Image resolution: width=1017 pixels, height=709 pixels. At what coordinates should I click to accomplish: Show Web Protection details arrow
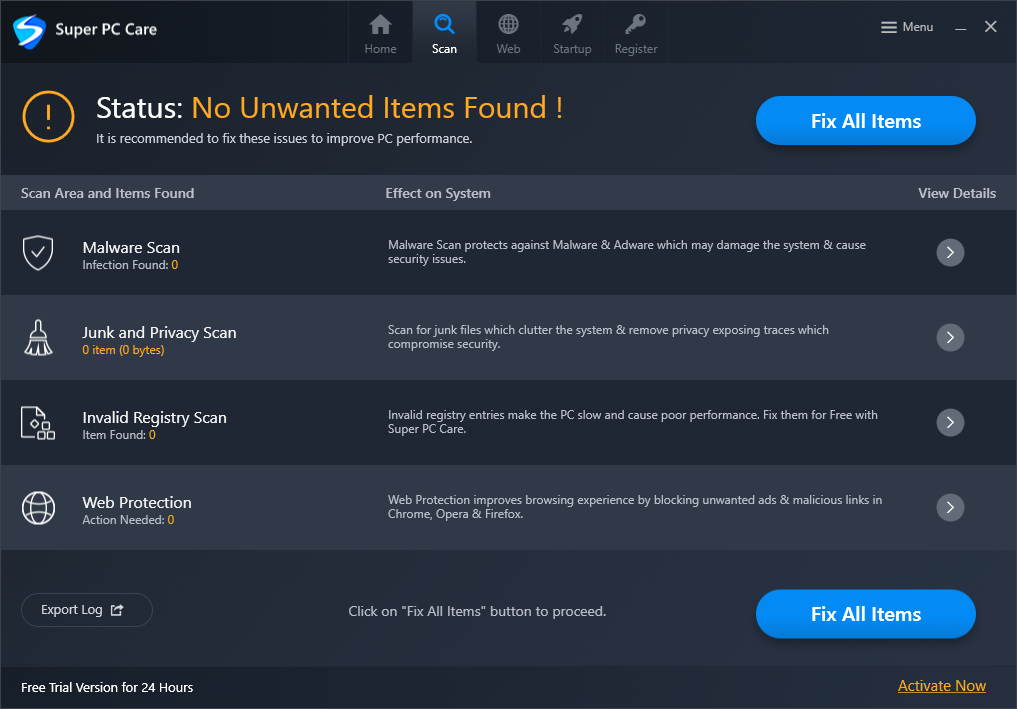click(x=950, y=507)
